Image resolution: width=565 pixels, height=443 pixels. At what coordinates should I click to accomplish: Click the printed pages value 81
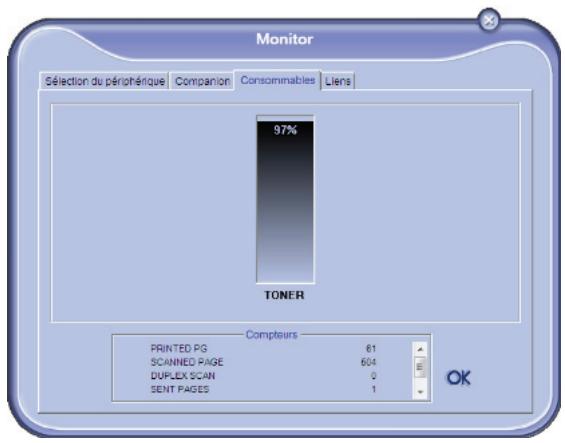(x=371, y=349)
